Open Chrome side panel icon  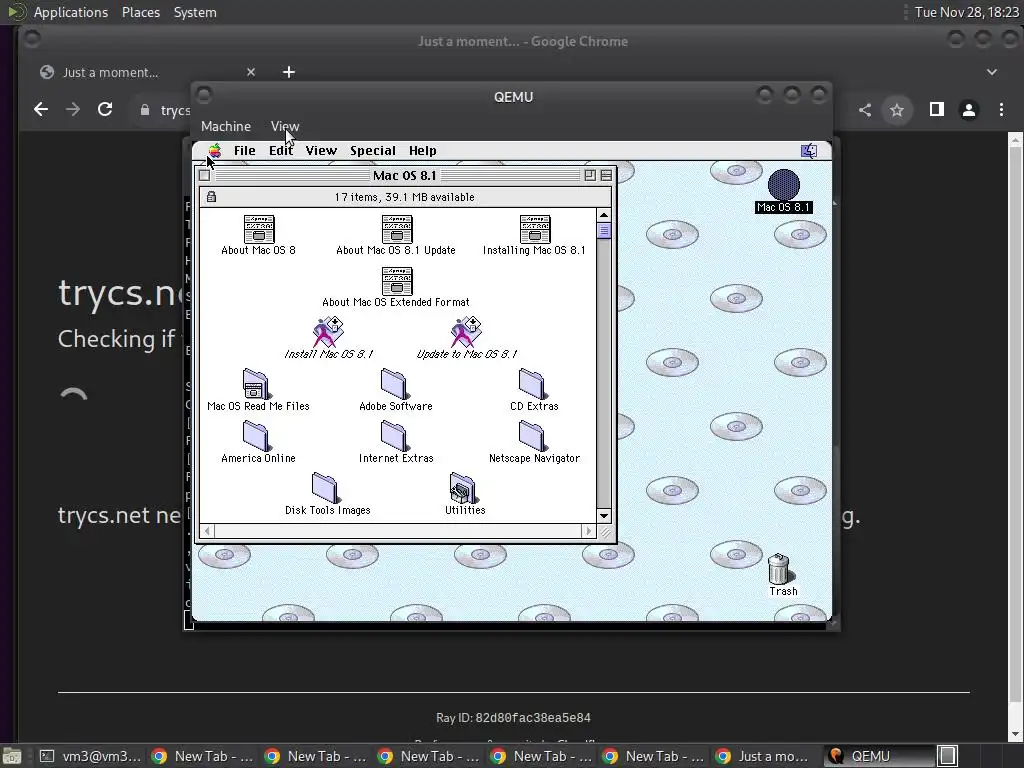(936, 109)
